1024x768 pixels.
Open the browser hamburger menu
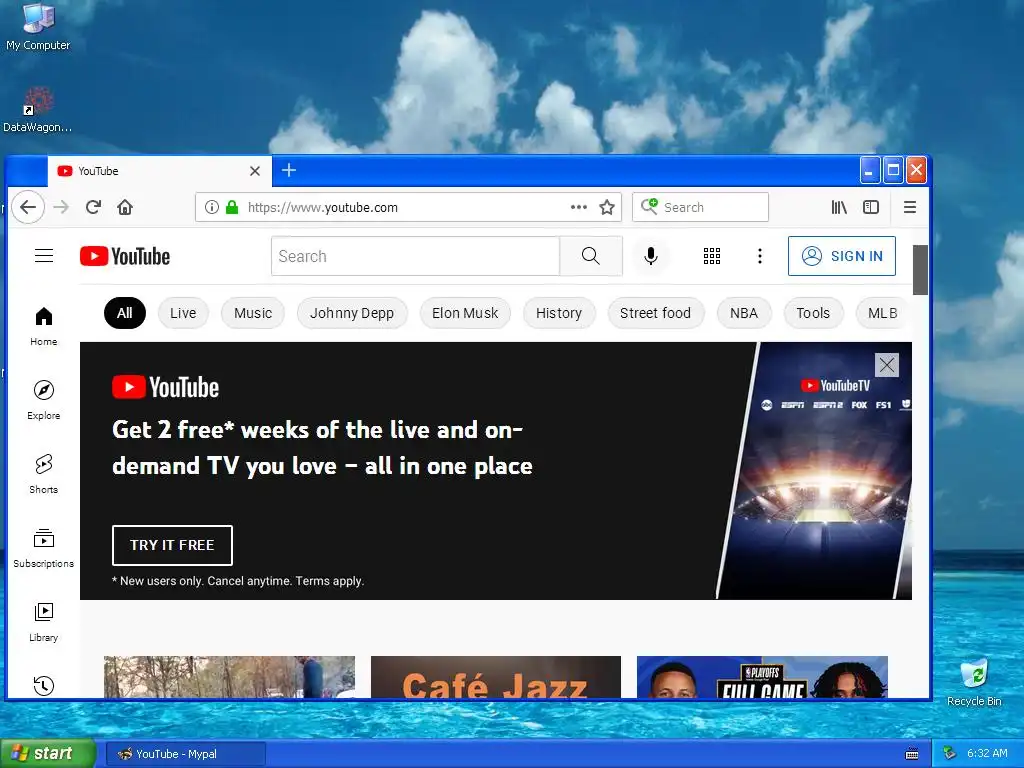pyautogui.click(x=910, y=207)
